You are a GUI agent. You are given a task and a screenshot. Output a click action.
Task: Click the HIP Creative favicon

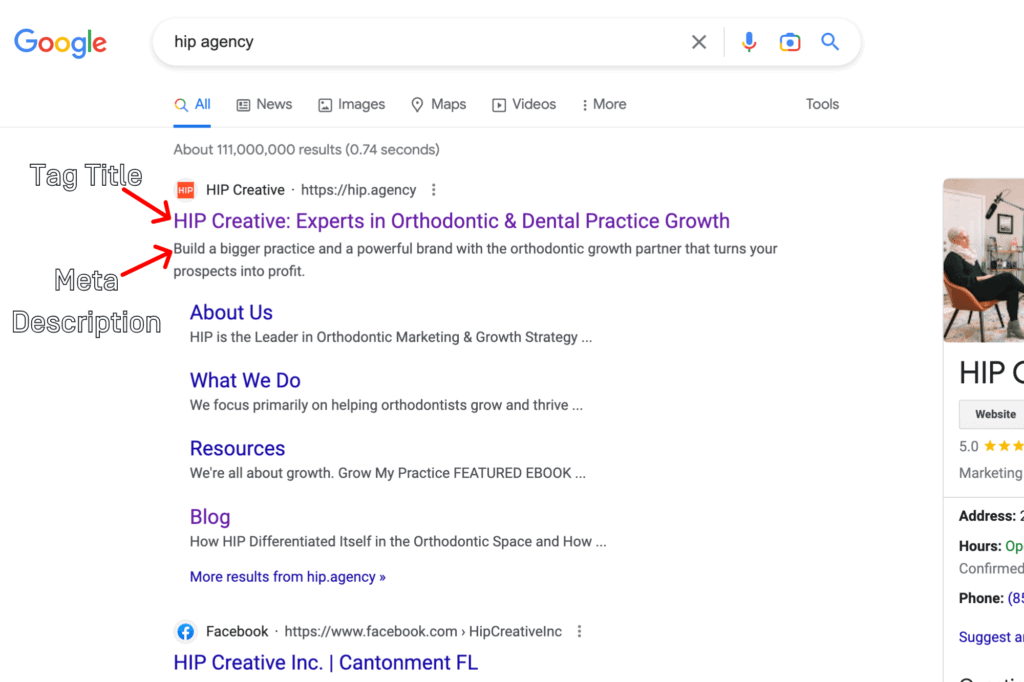[x=185, y=190]
